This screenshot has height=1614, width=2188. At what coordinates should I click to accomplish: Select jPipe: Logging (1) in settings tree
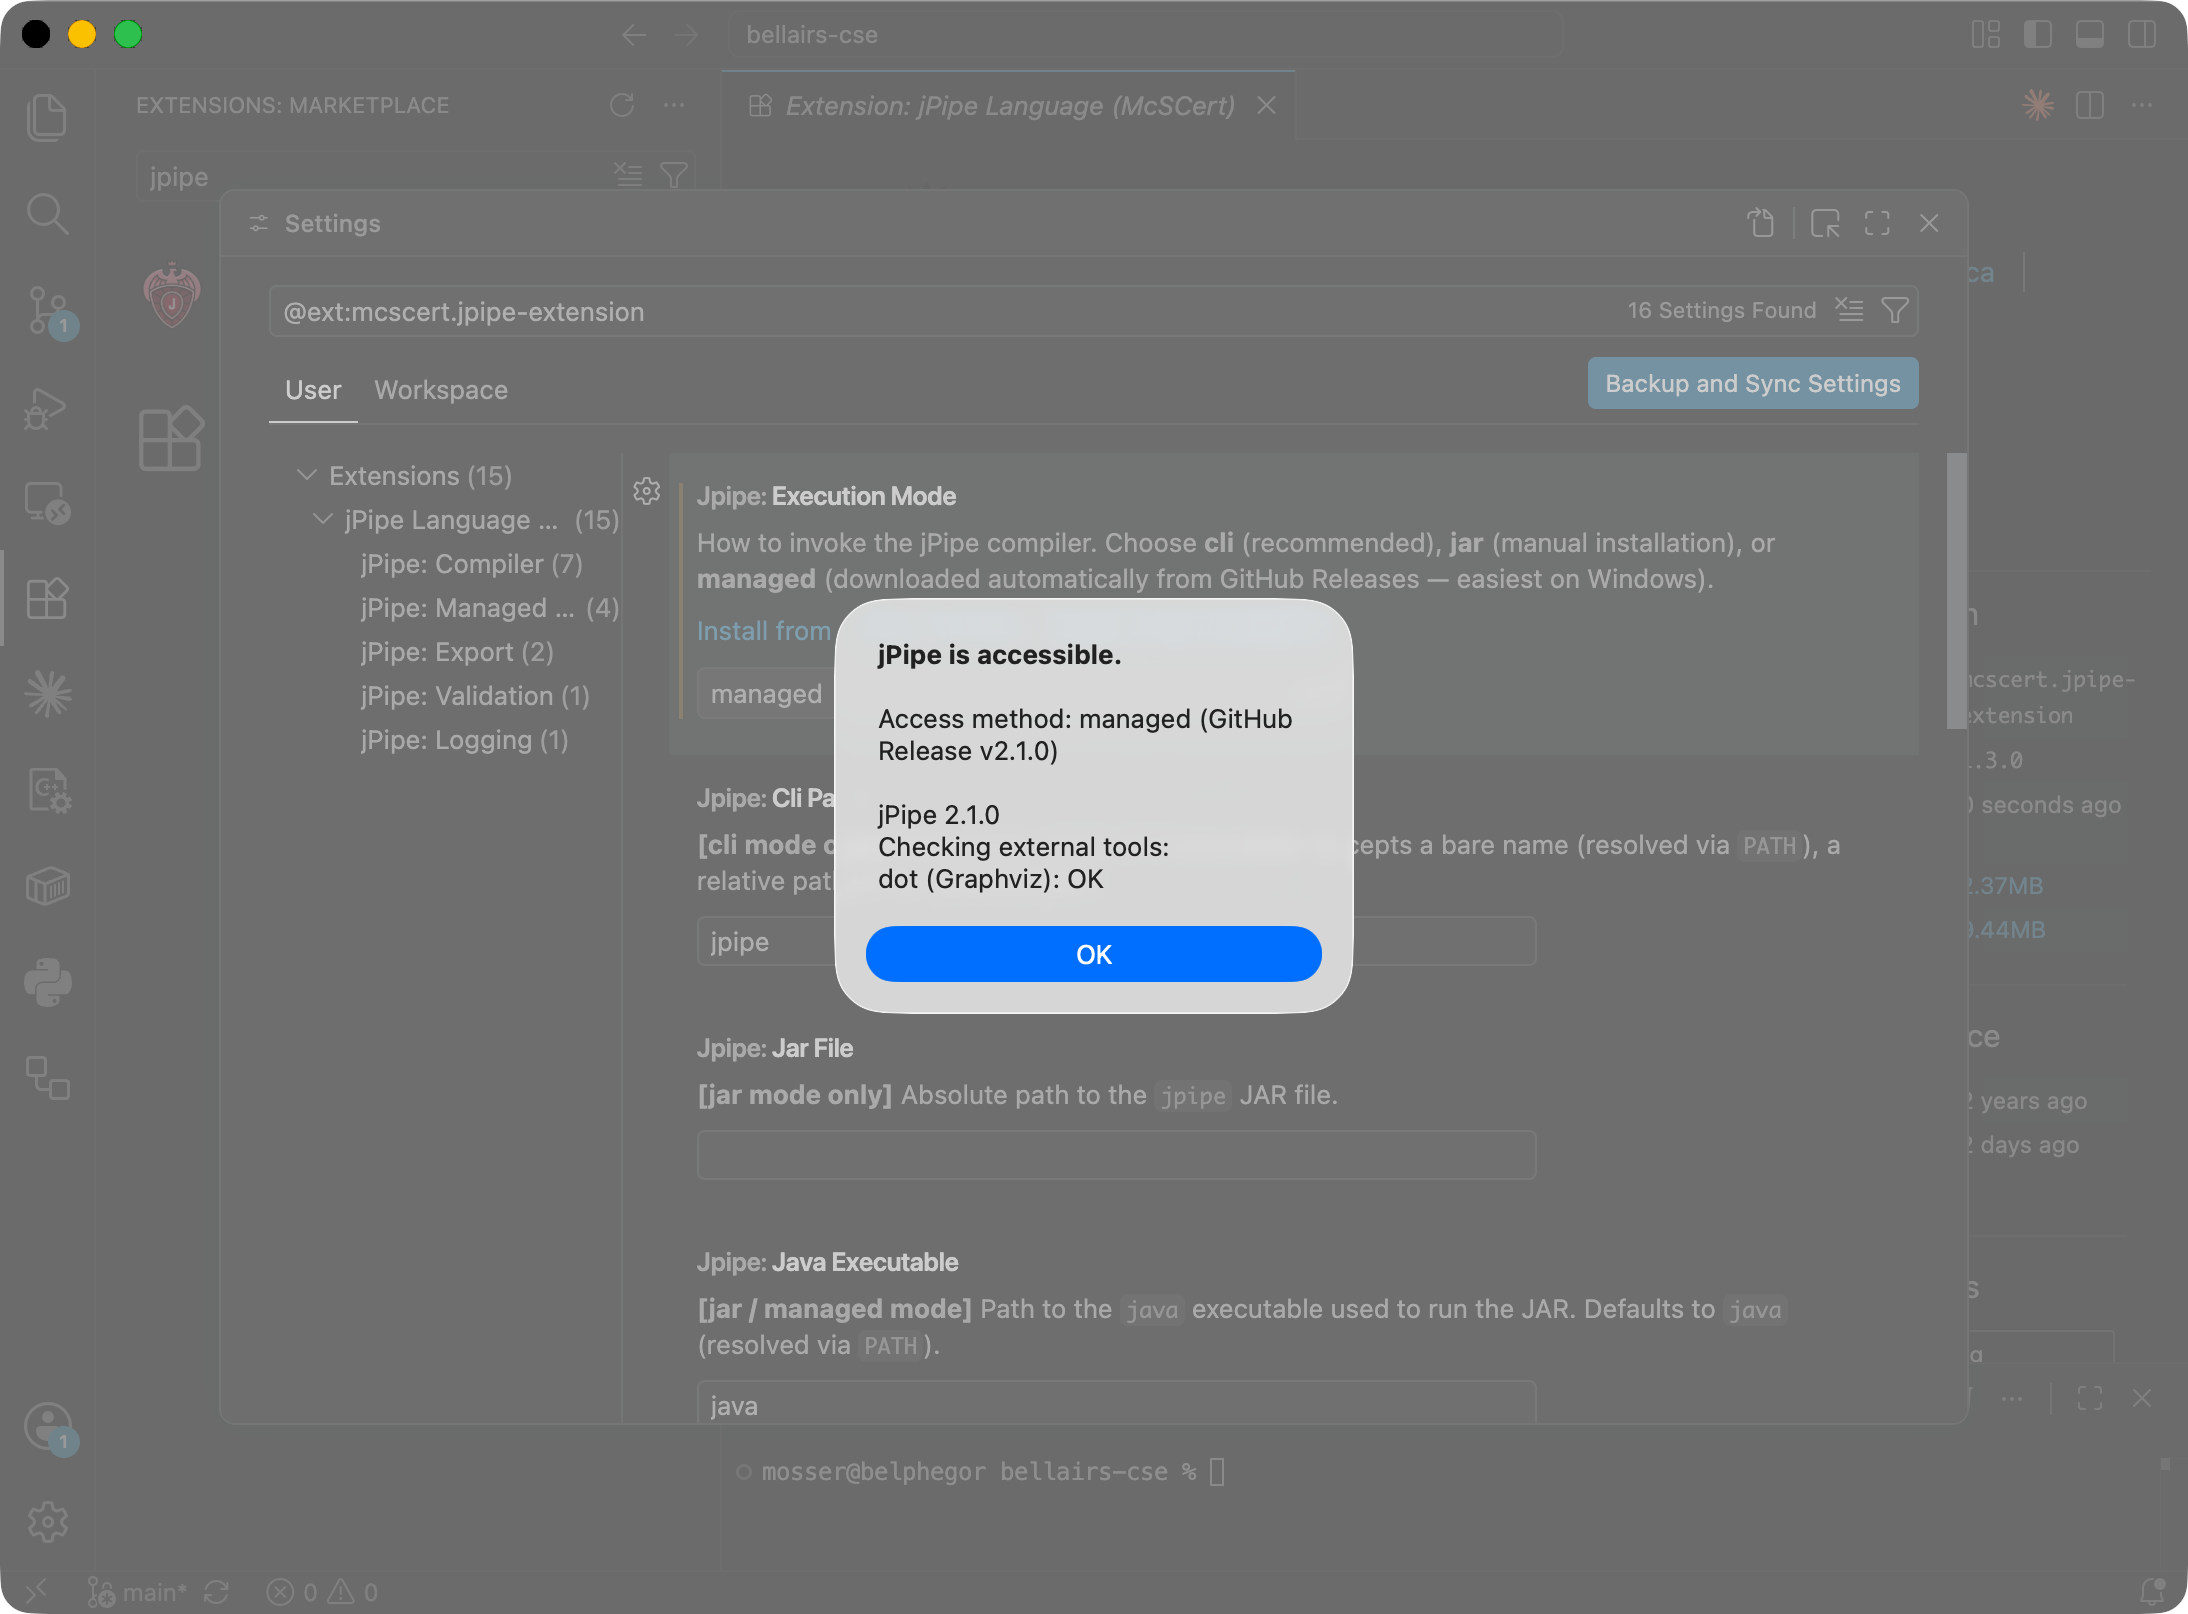[x=464, y=740]
